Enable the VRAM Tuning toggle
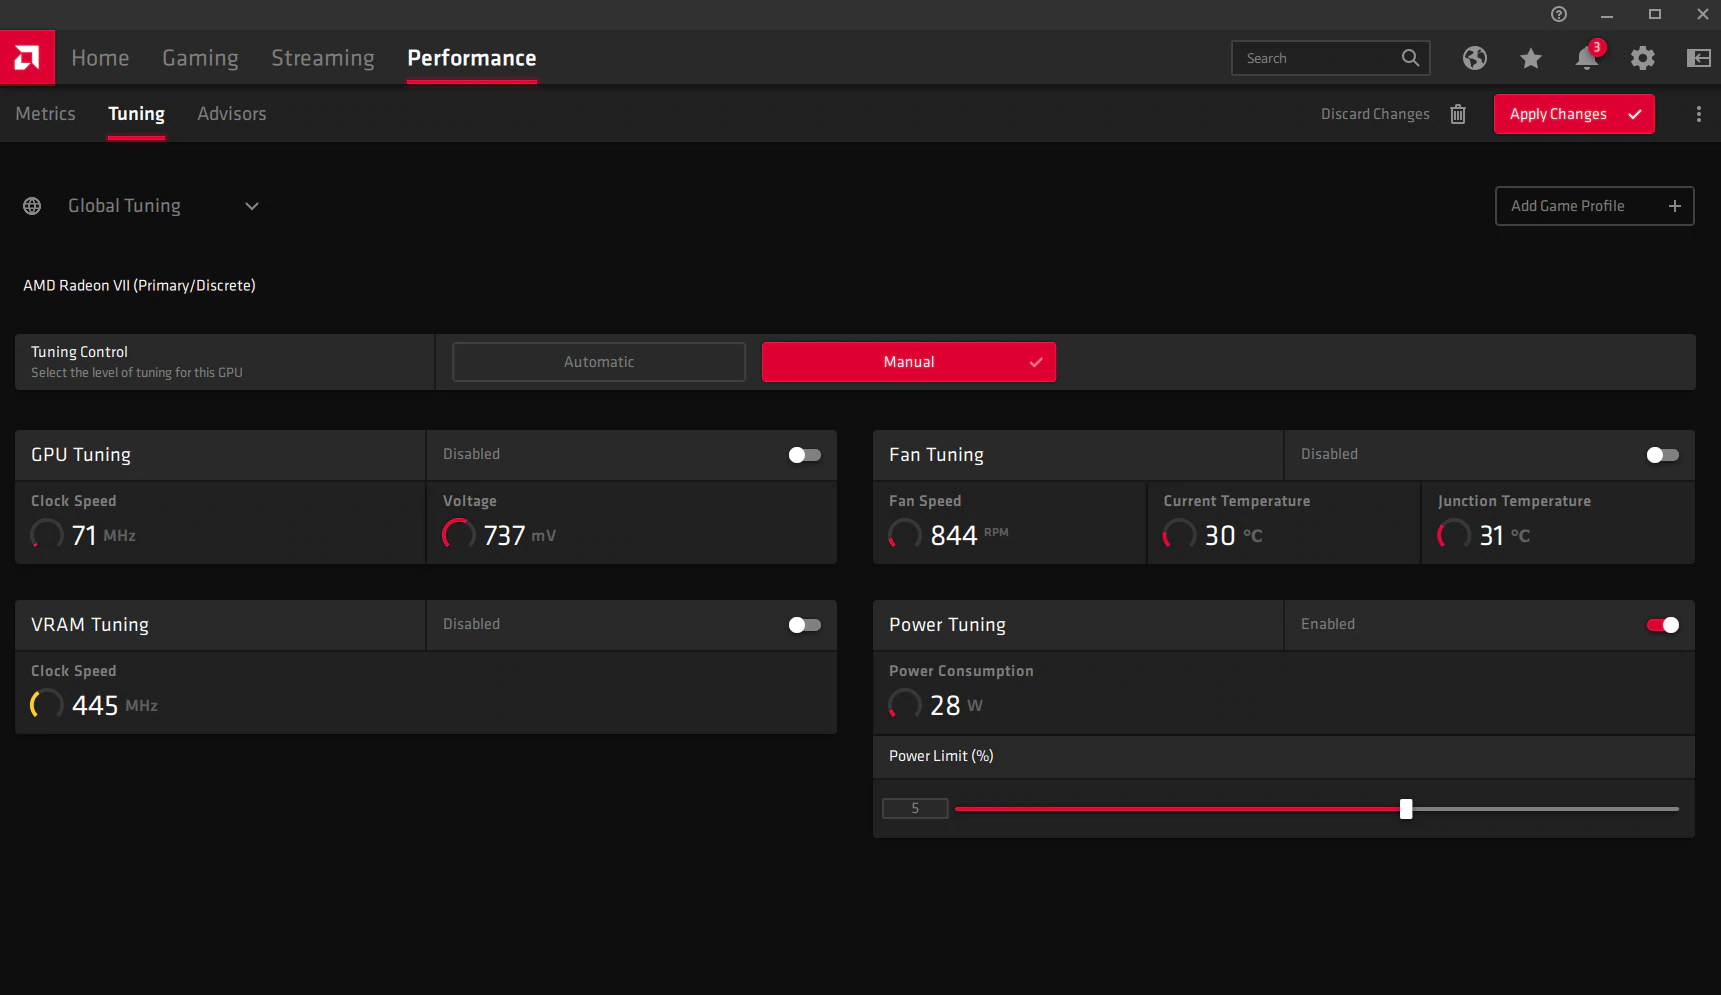Viewport: 1721px width, 995px height. 805,625
